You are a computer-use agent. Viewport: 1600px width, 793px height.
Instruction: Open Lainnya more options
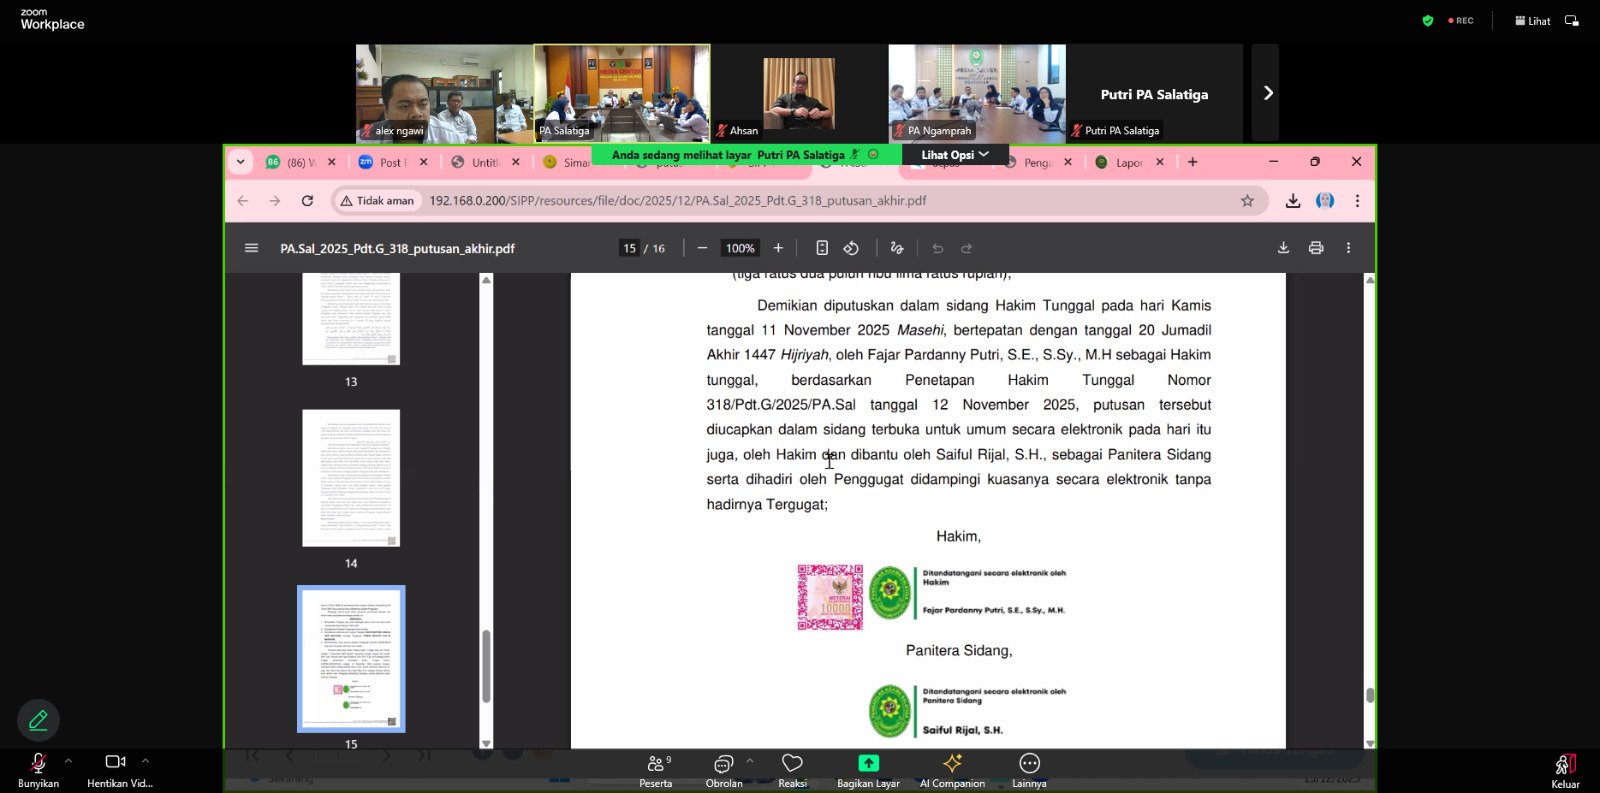pyautogui.click(x=1029, y=766)
